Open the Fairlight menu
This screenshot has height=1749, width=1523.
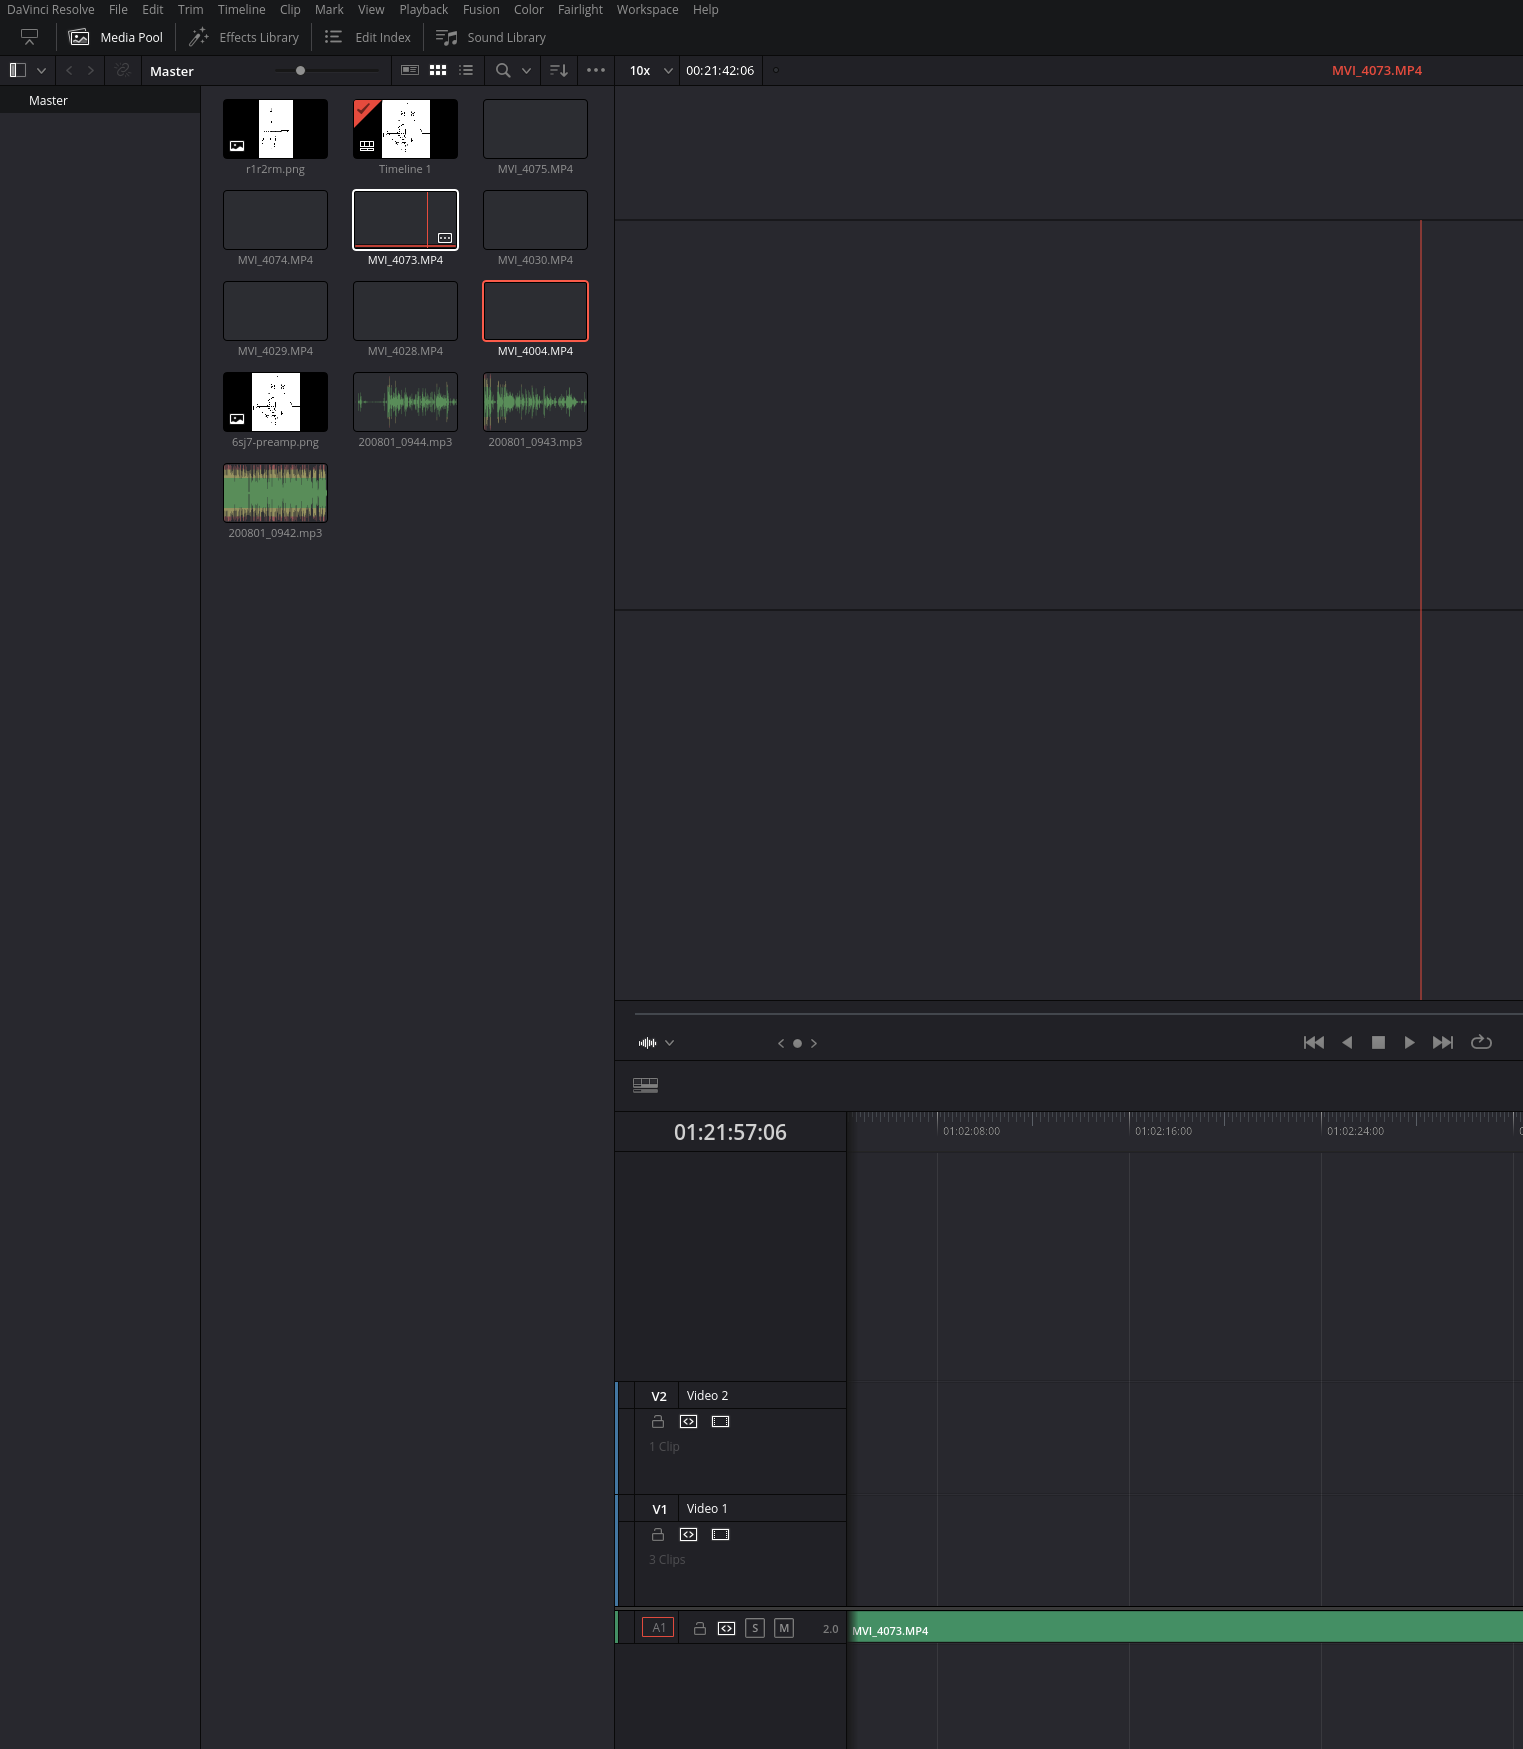[580, 9]
